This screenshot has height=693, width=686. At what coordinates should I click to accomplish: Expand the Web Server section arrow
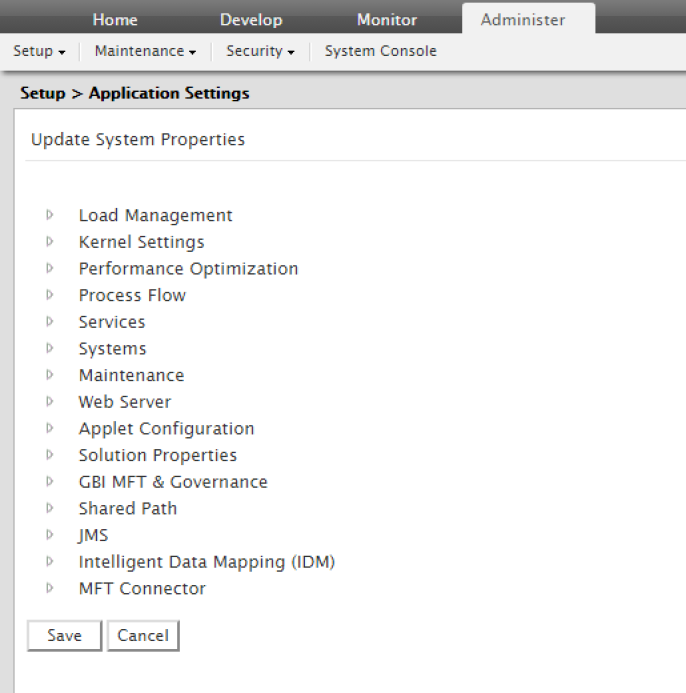point(49,402)
